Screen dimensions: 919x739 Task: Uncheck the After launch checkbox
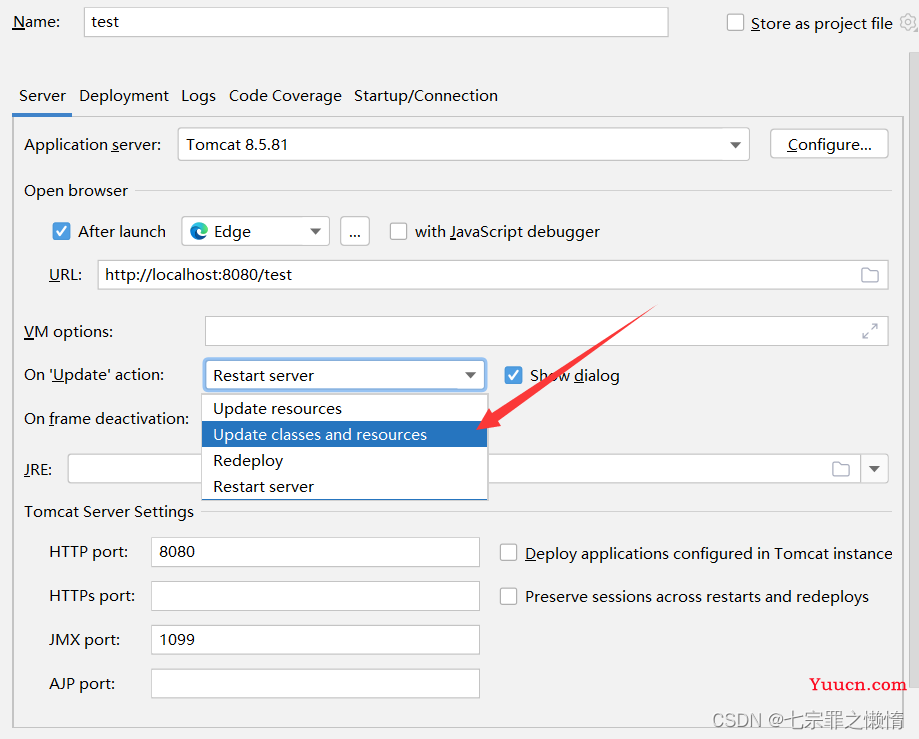(61, 231)
